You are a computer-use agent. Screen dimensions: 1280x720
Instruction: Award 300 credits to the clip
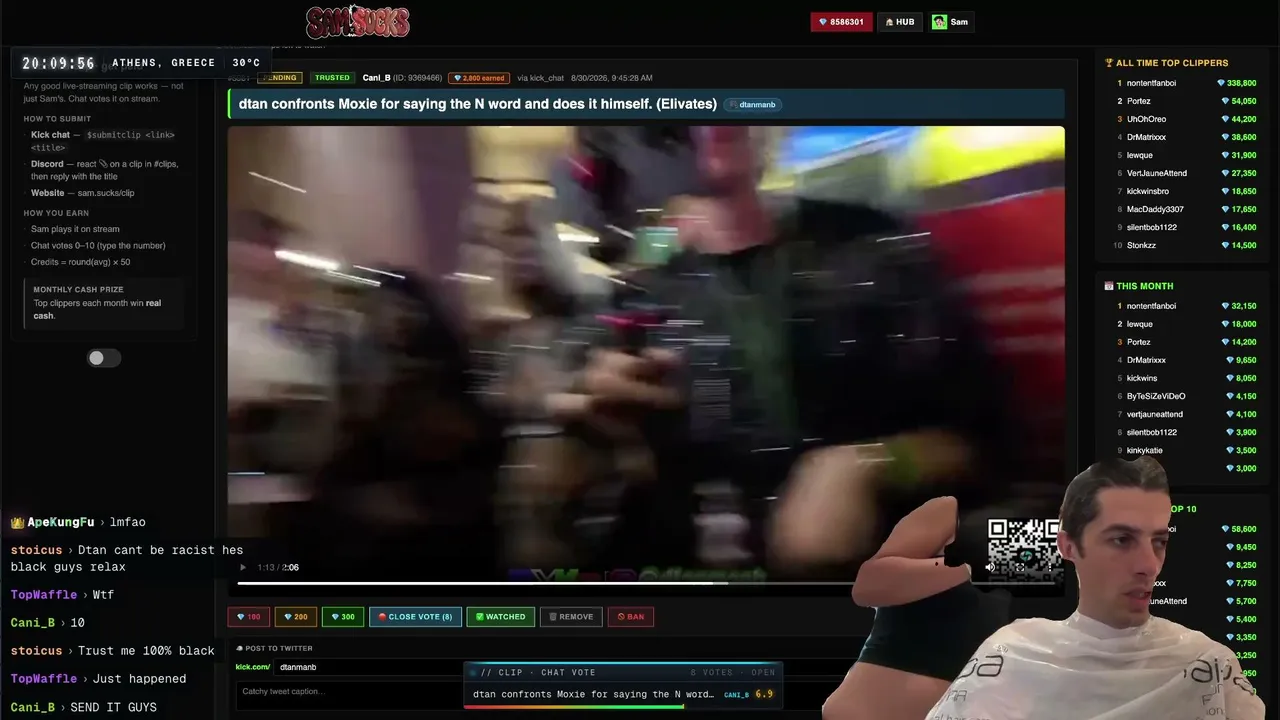coord(342,617)
